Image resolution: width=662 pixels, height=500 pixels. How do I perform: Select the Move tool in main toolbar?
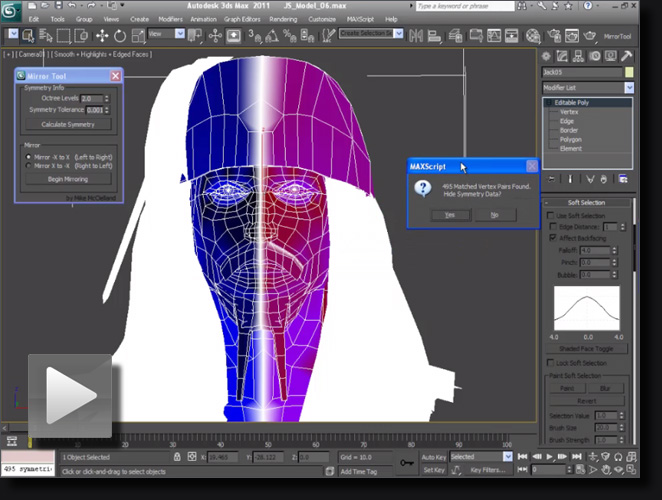pyautogui.click(x=102, y=36)
